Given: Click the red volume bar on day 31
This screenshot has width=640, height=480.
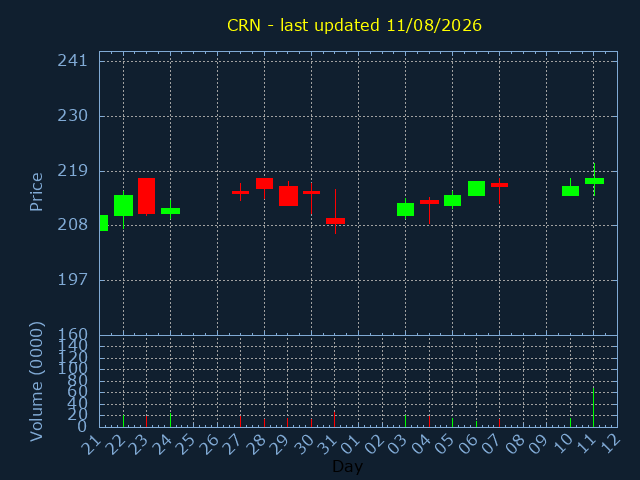Looking at the screenshot, I should coord(334,419).
